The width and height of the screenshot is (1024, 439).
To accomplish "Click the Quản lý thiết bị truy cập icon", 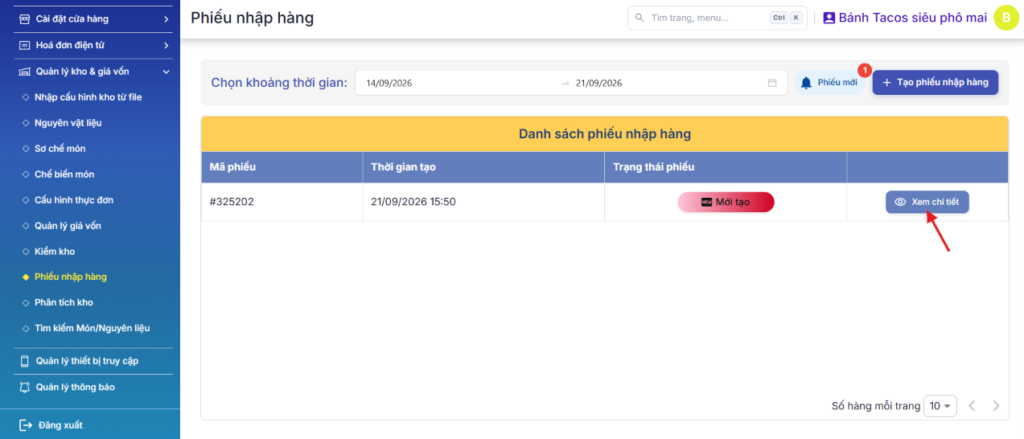I will pos(25,361).
